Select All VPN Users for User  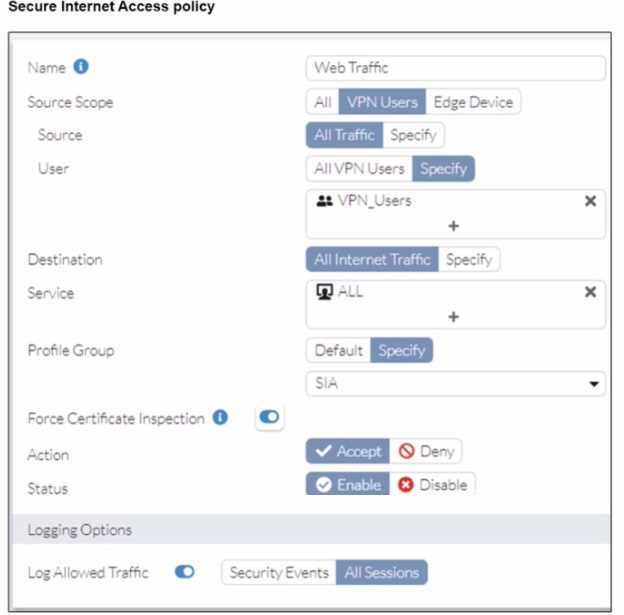359,168
